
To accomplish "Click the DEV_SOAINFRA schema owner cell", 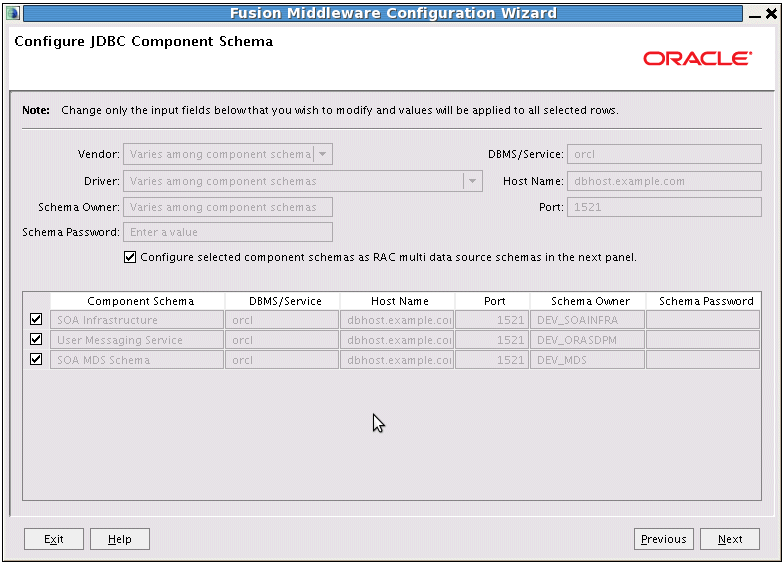I will [x=588, y=320].
